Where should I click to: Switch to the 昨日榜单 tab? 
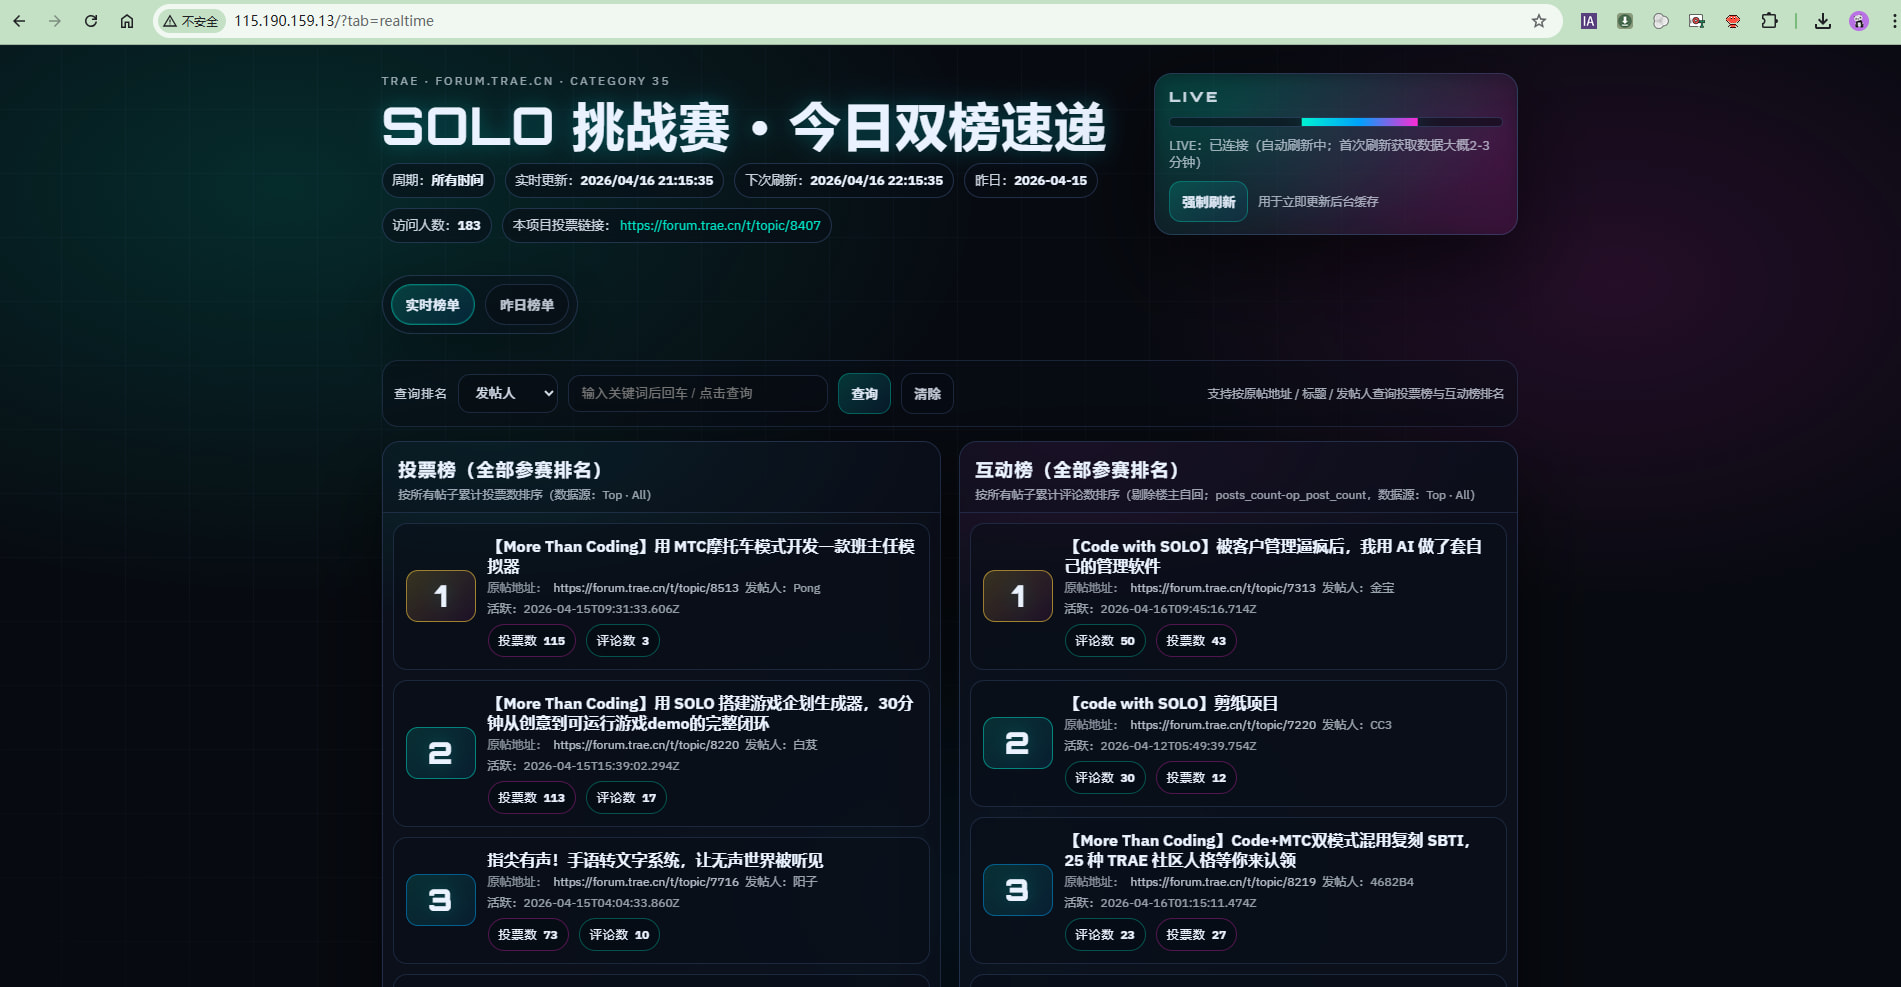coord(526,305)
